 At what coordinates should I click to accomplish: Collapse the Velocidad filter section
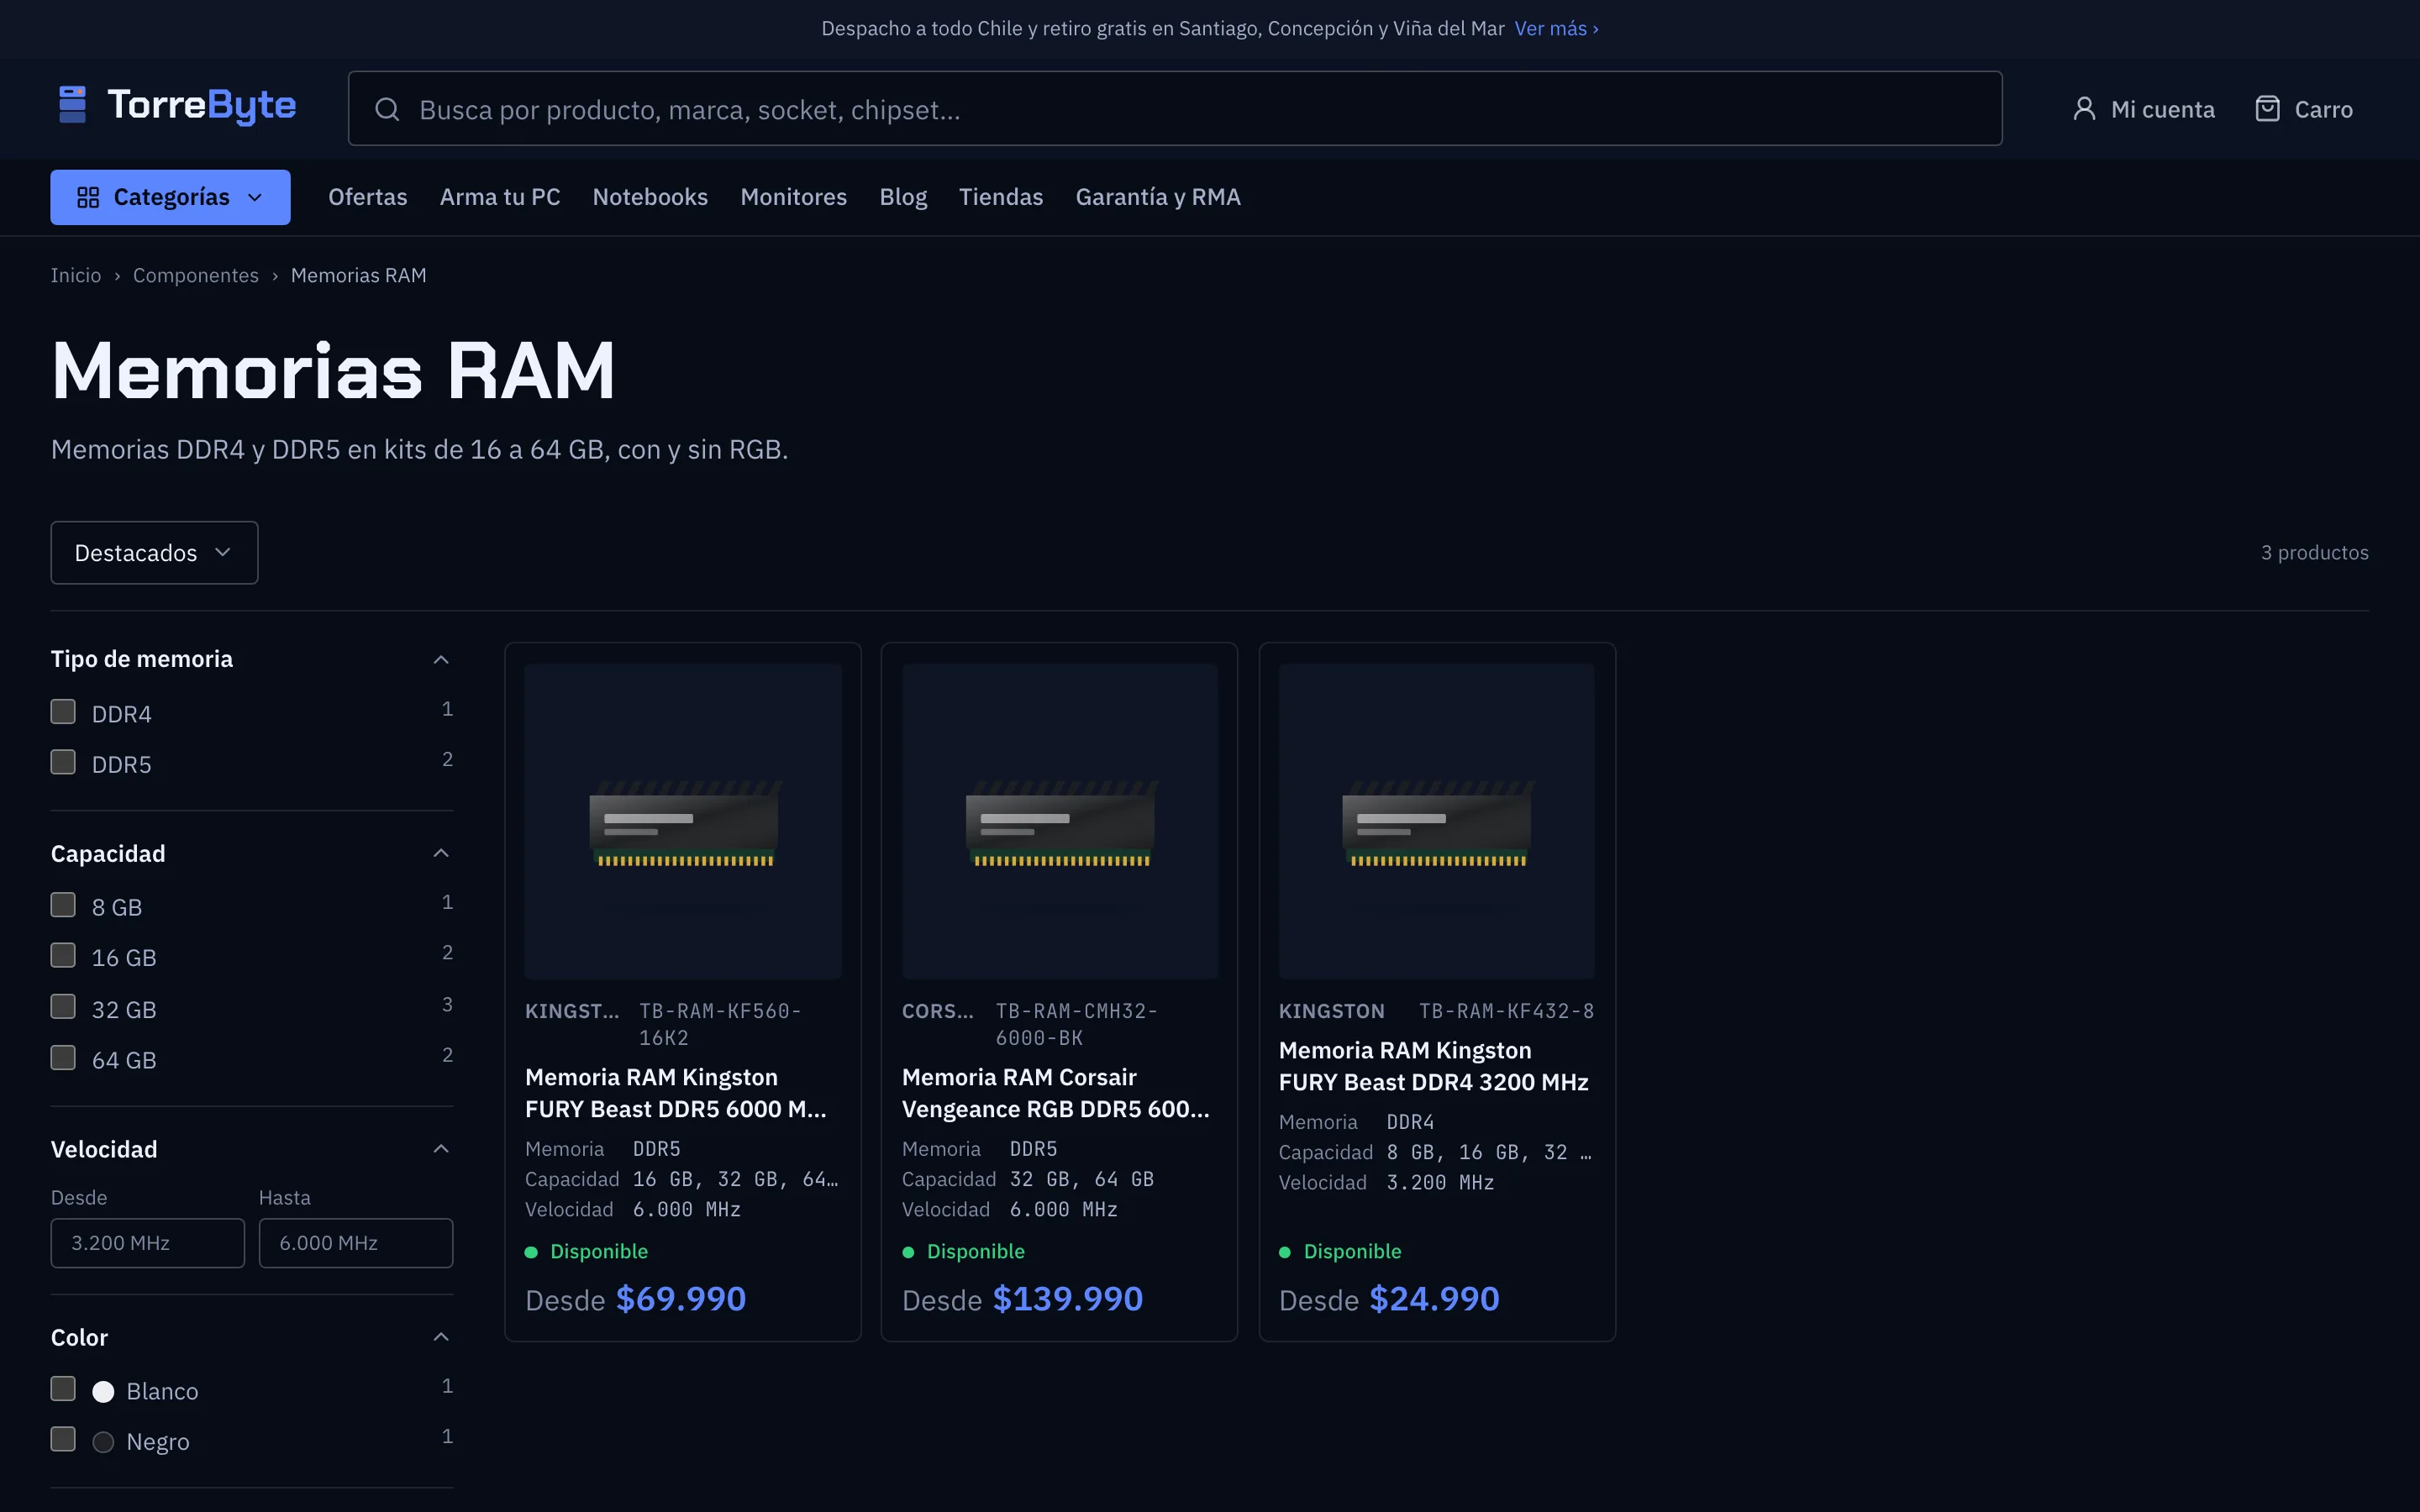pyautogui.click(x=441, y=1149)
